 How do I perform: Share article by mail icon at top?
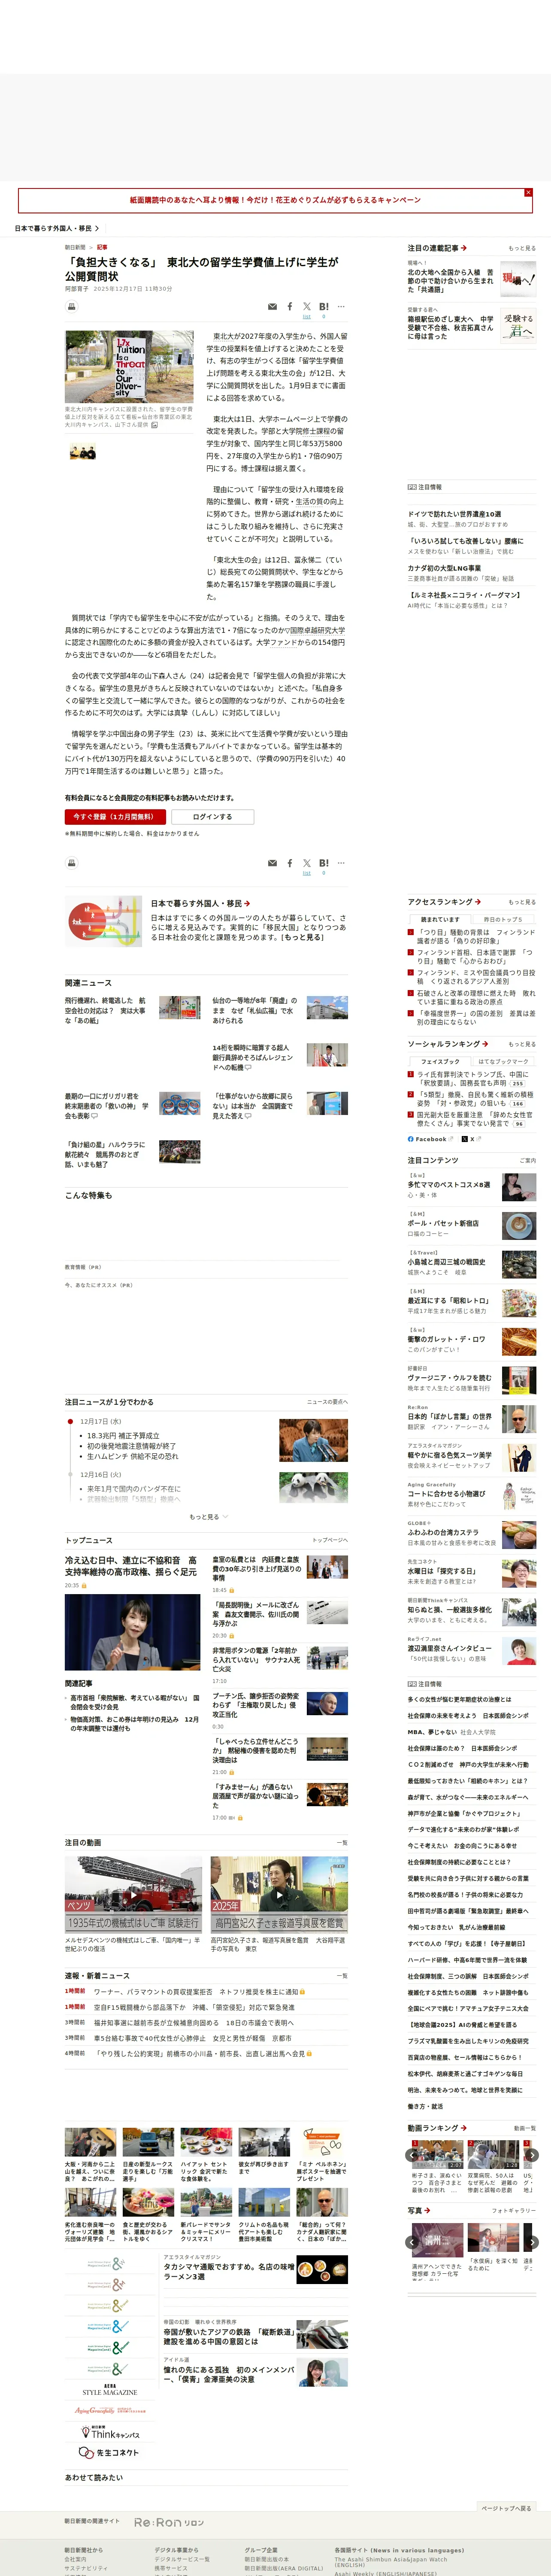[272, 307]
